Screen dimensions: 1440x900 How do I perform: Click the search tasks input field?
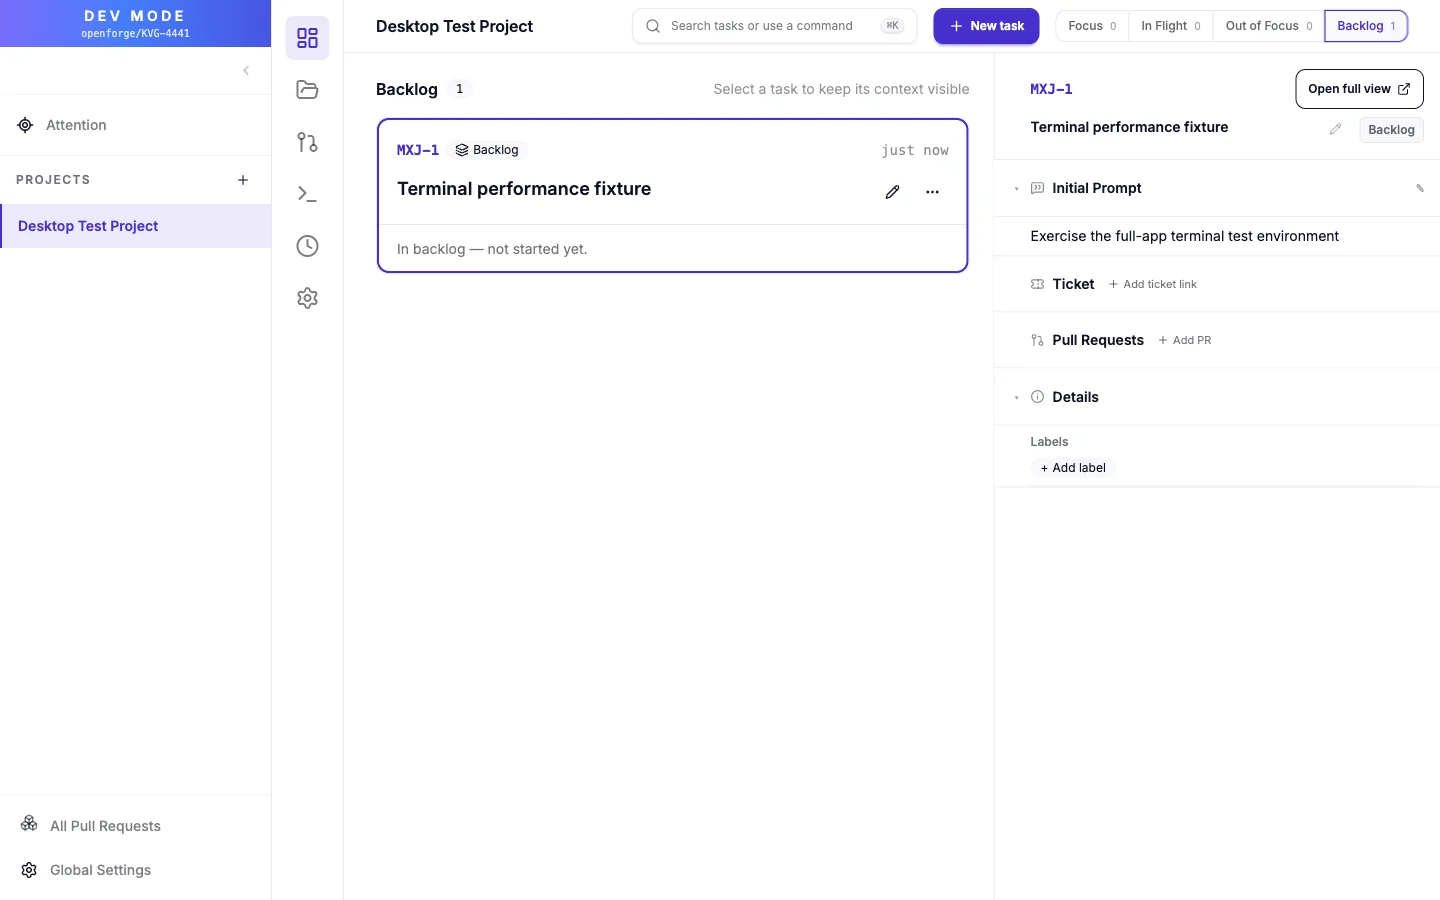[x=774, y=26]
